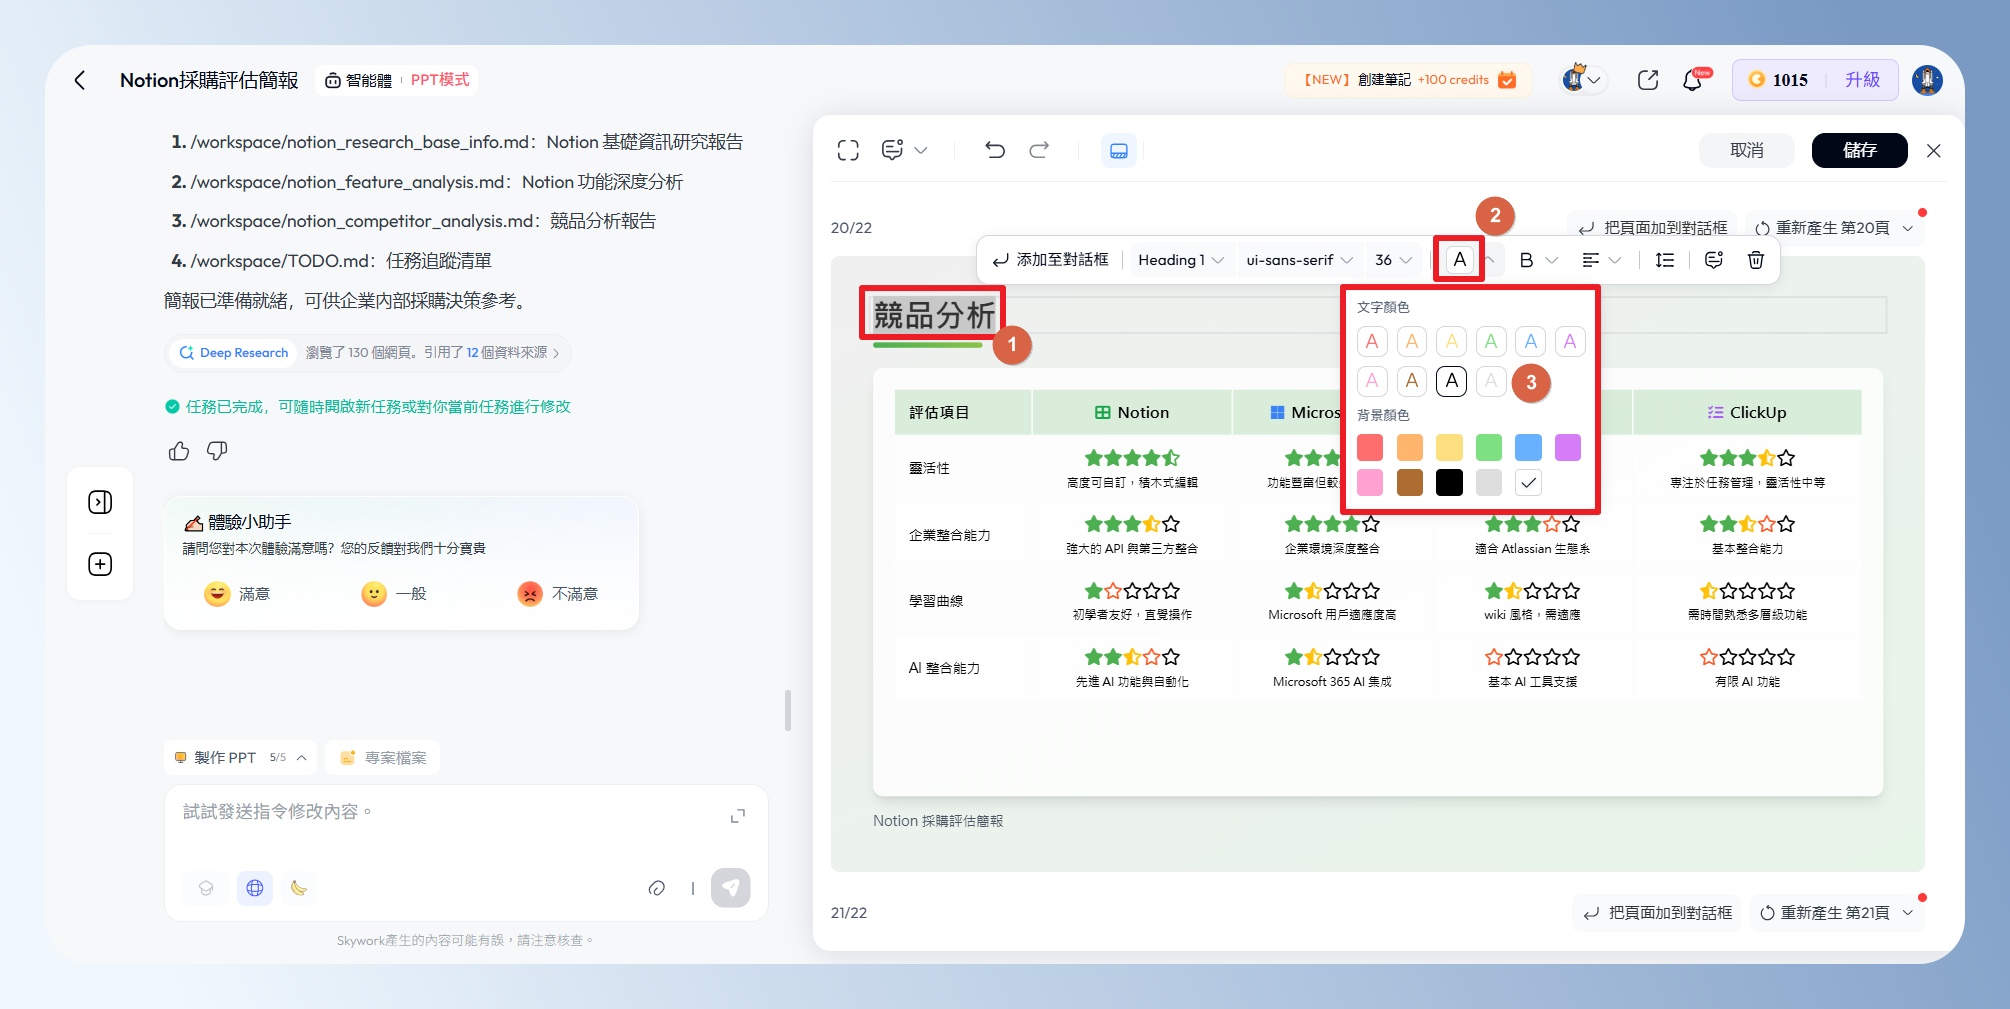This screenshot has height=1009, width=2010.
Task: Pick the black background color swatch
Action: (1449, 483)
